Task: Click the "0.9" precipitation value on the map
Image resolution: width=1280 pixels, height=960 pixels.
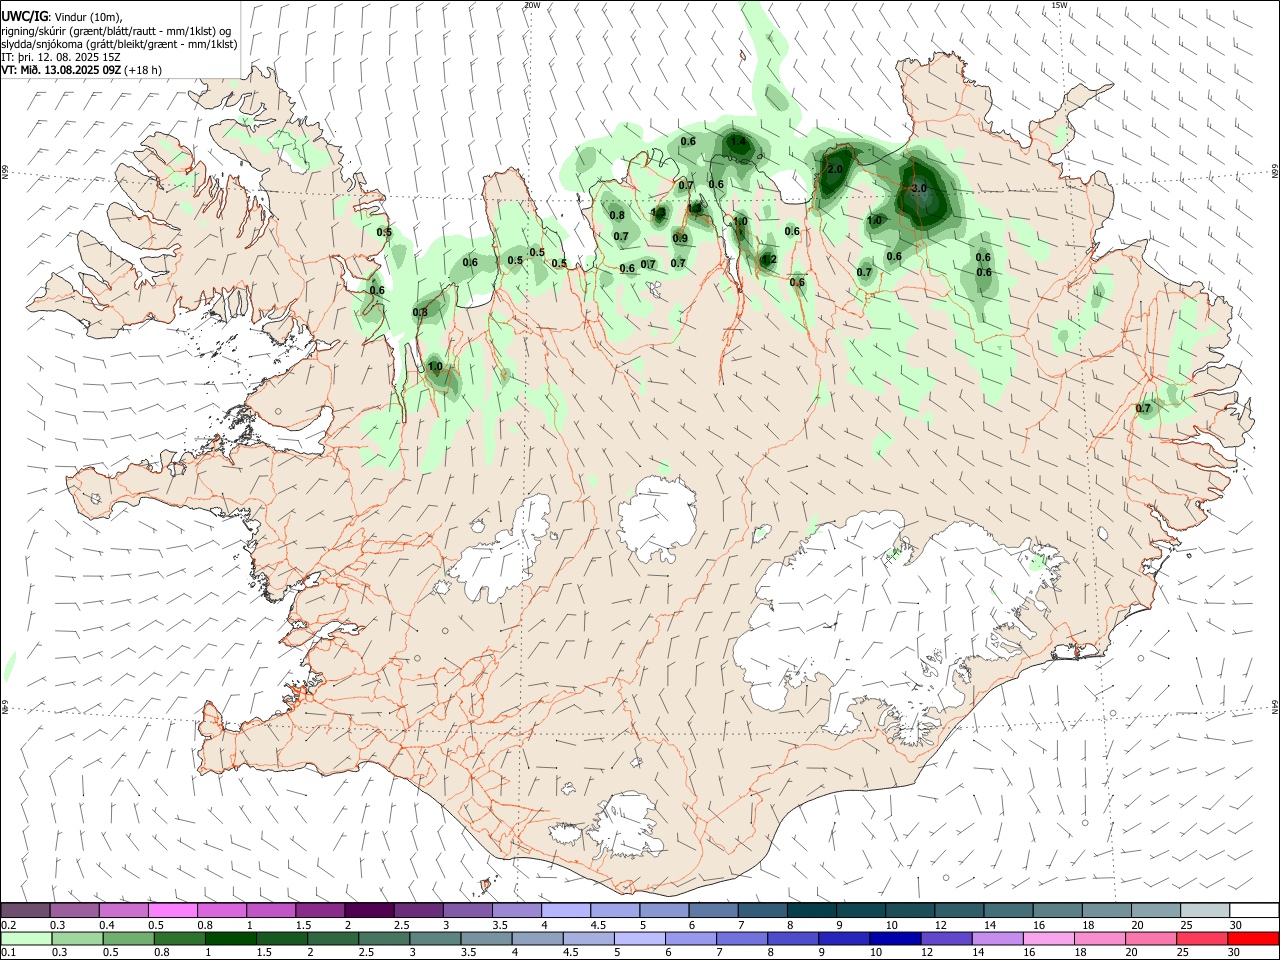Action: [x=680, y=238]
